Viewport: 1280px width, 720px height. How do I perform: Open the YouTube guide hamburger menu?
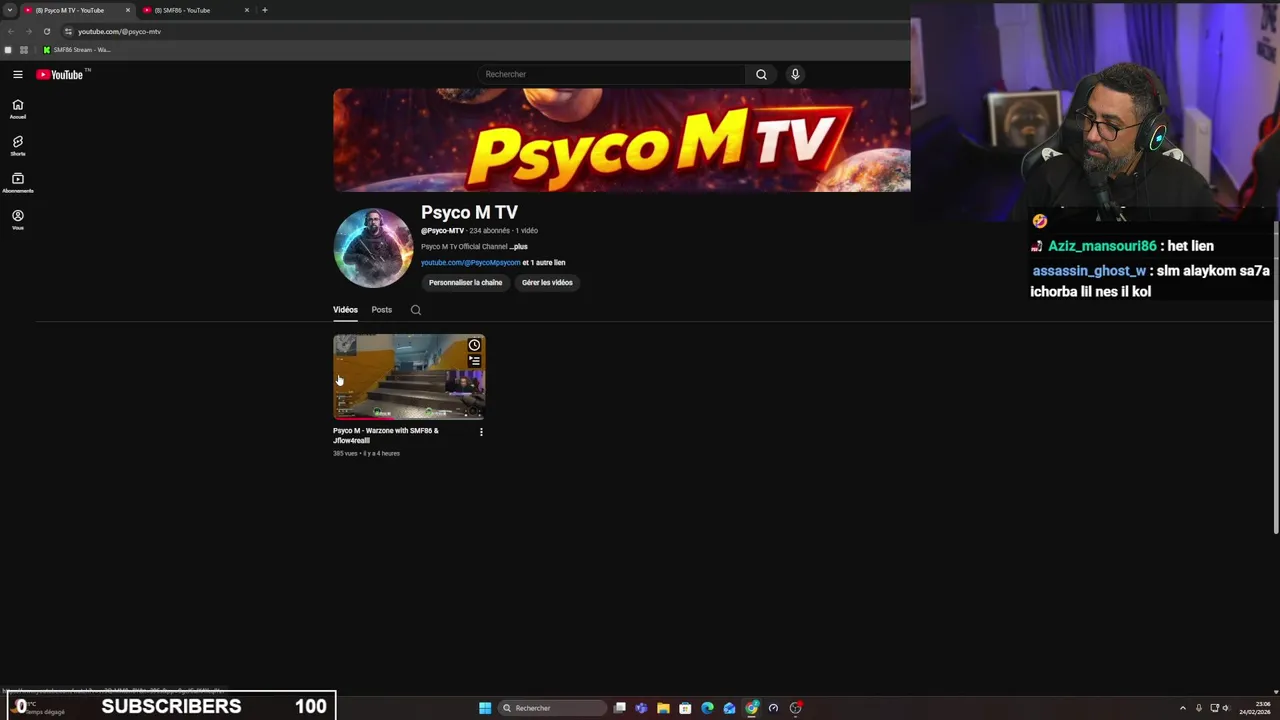[17, 74]
